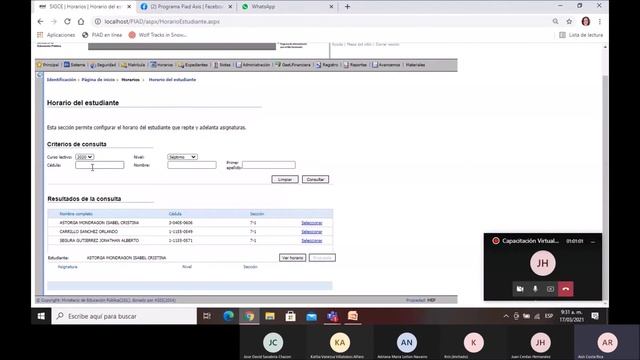The height and width of the screenshot is (360, 640).
Task: Open the PIAD en línea bookmark
Action: click(x=102, y=35)
